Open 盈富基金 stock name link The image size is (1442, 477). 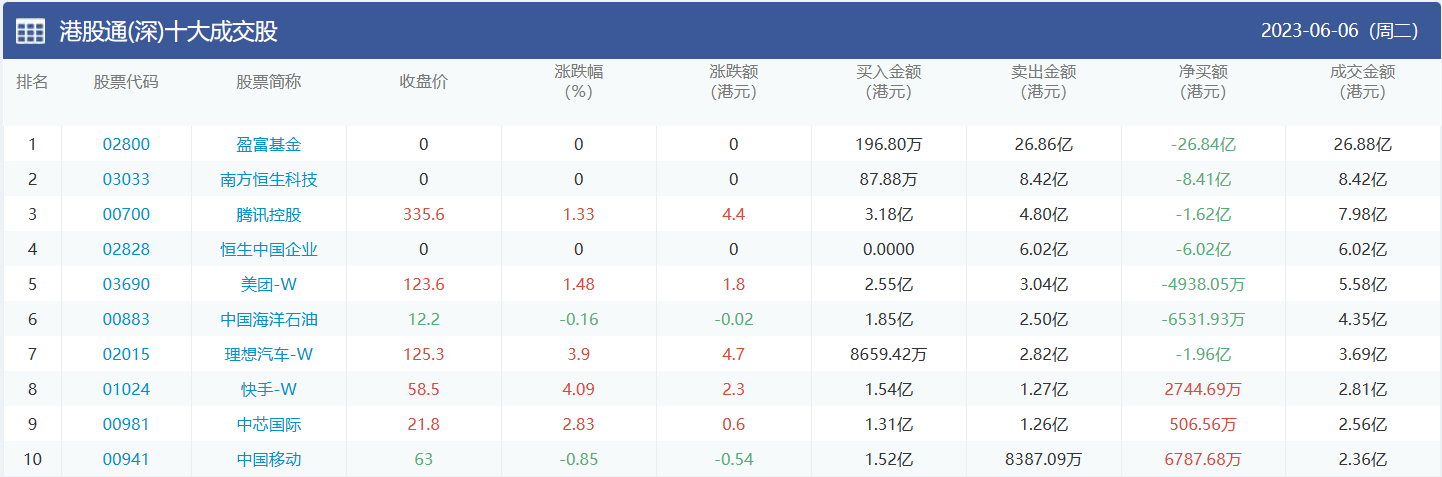tap(269, 144)
